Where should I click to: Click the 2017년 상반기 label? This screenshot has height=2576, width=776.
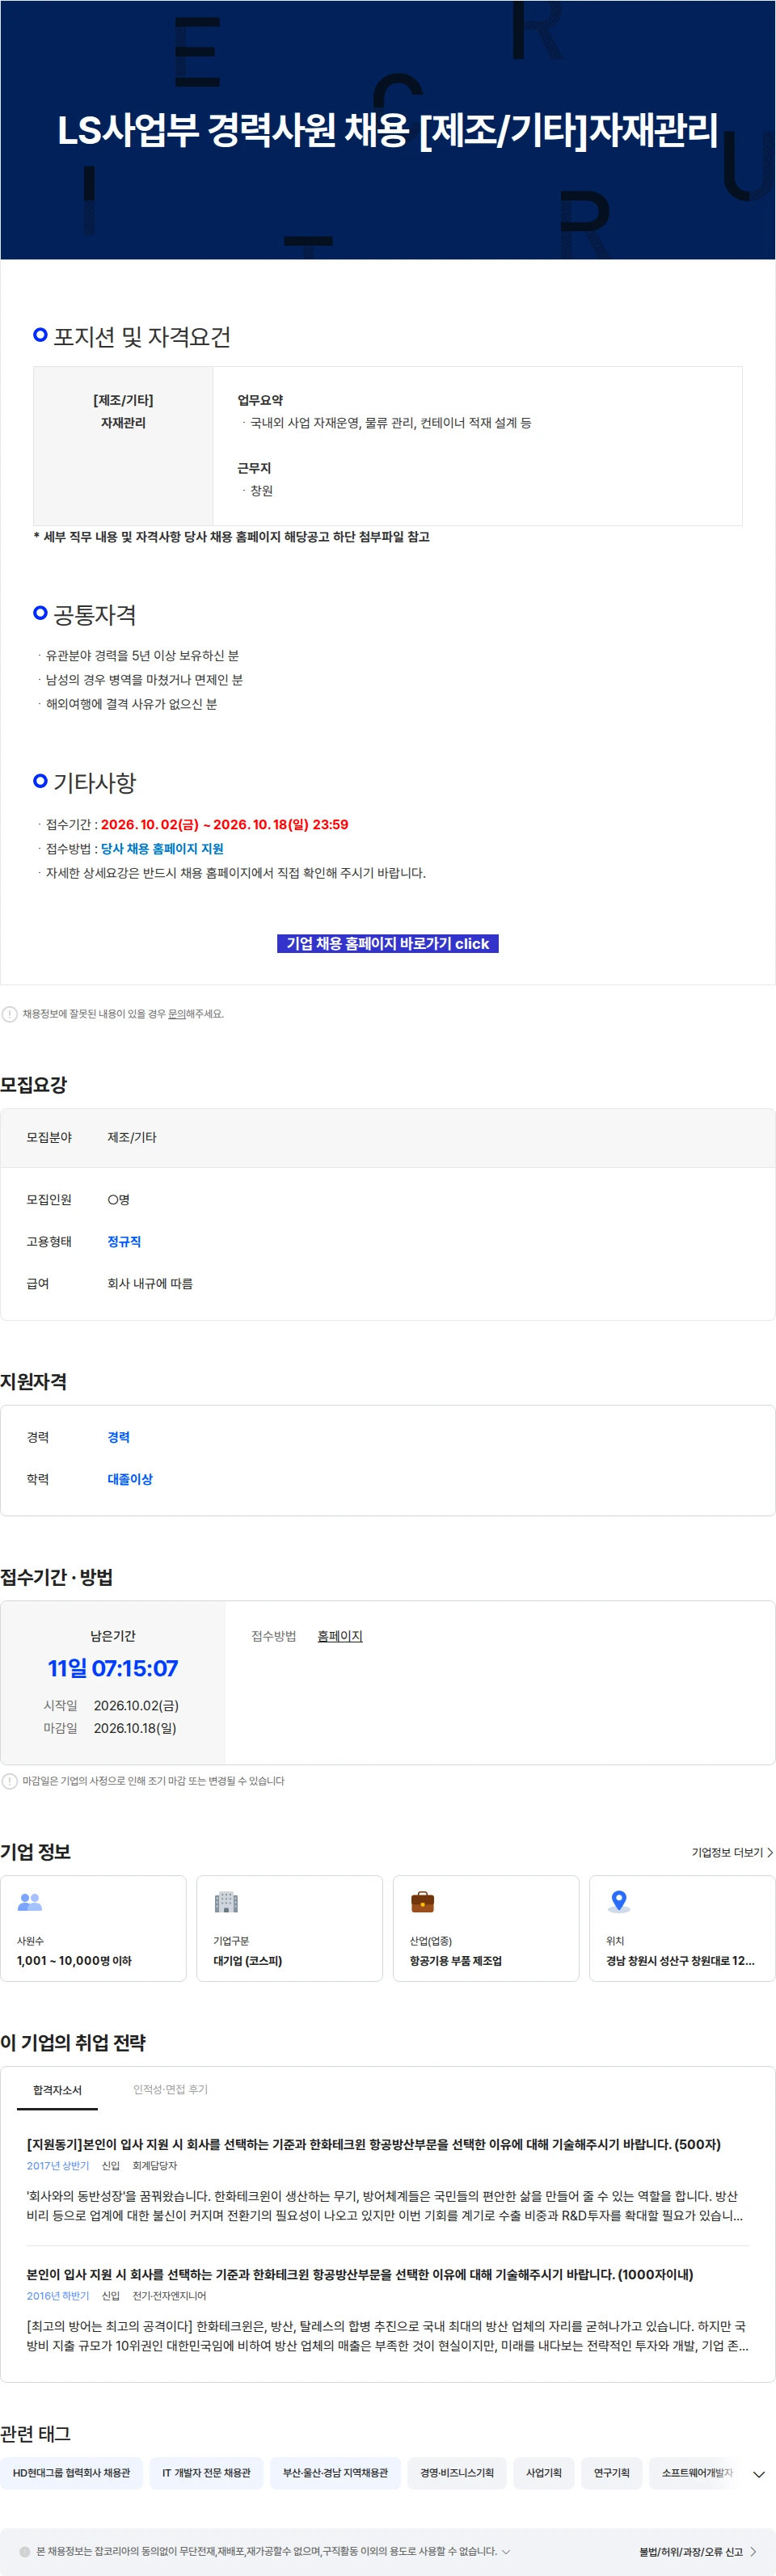[58, 2166]
